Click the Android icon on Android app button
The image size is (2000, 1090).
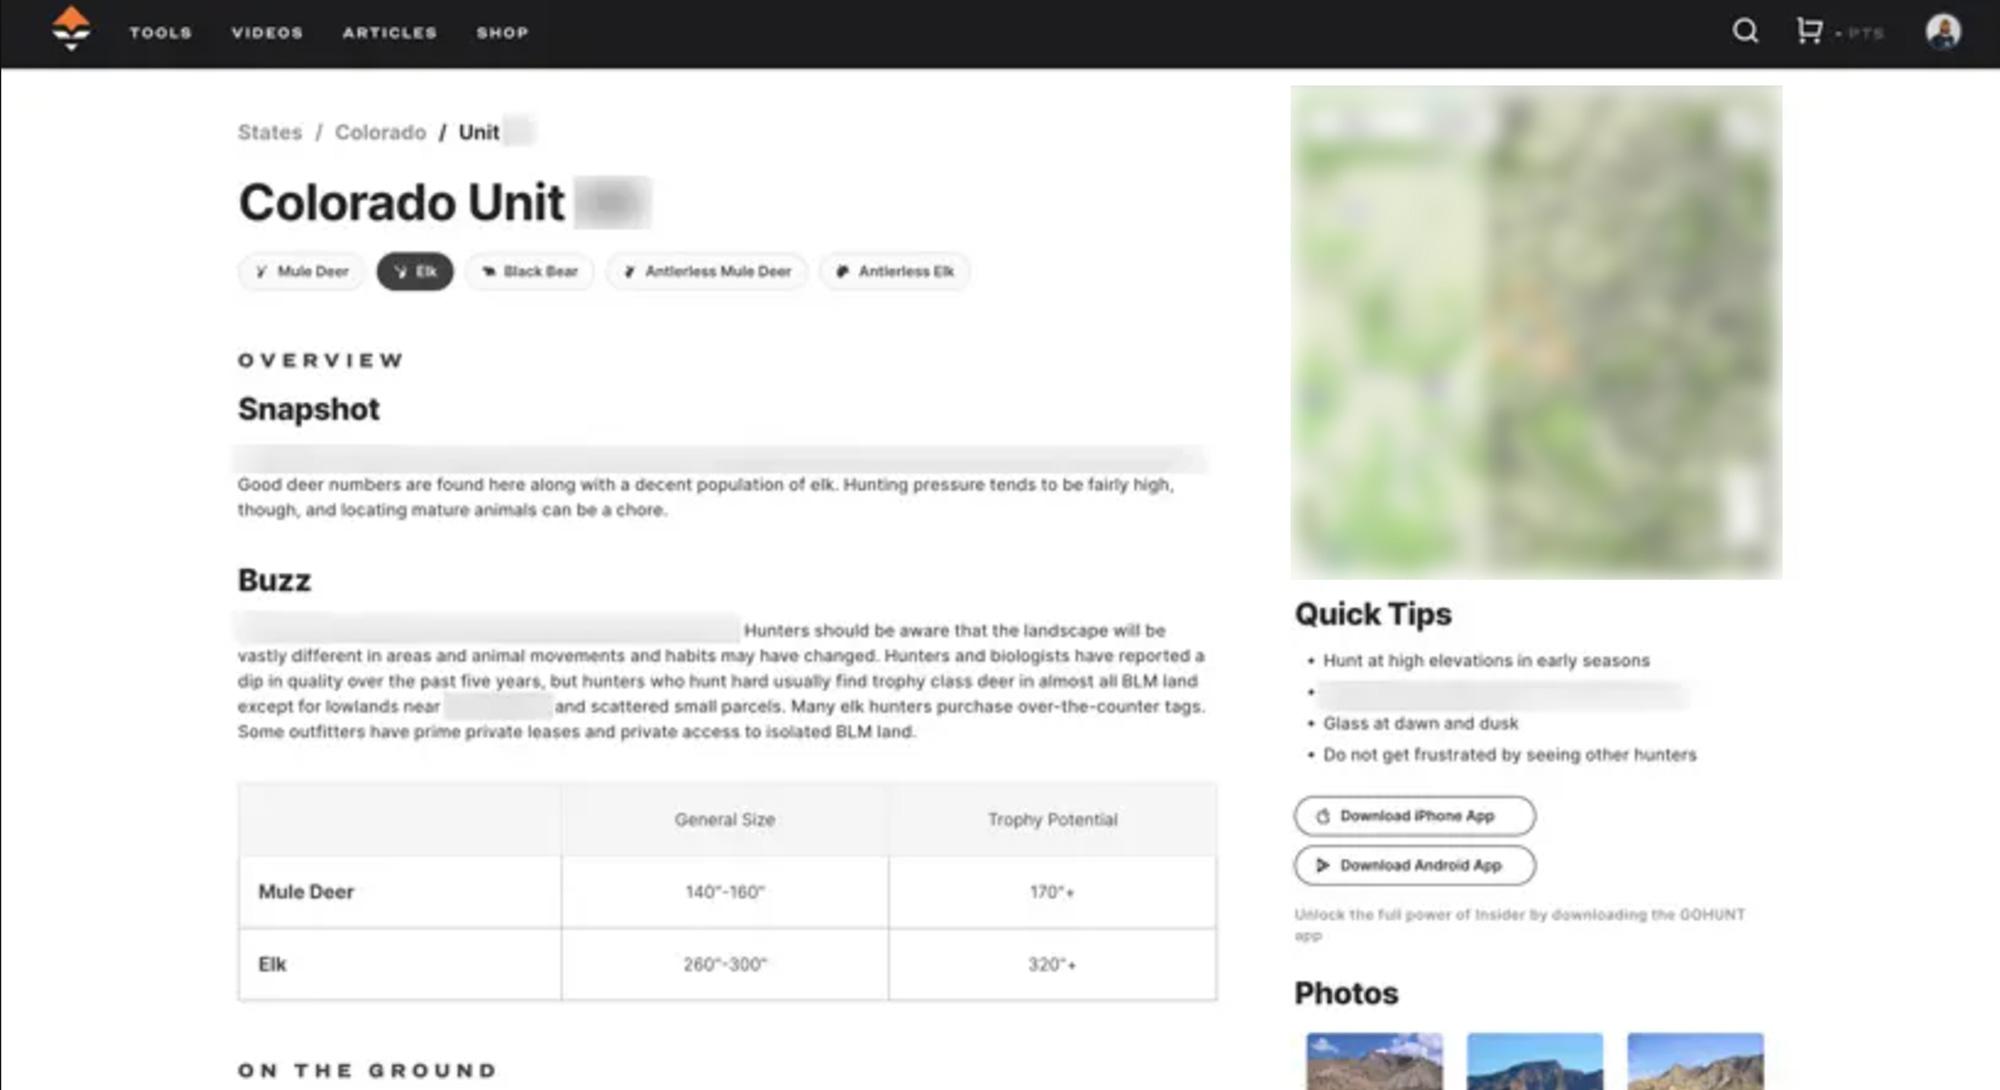tap(1322, 865)
